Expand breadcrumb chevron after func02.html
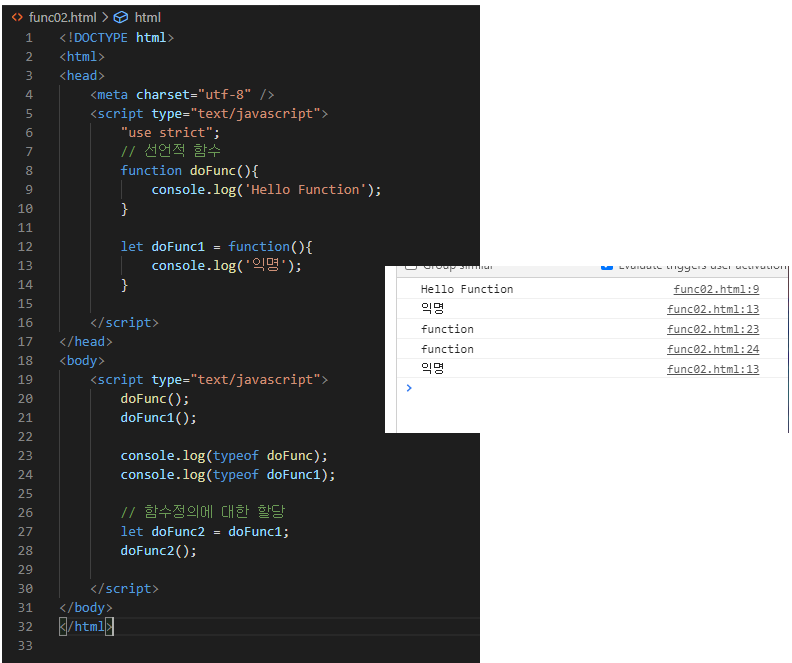 click(x=105, y=18)
